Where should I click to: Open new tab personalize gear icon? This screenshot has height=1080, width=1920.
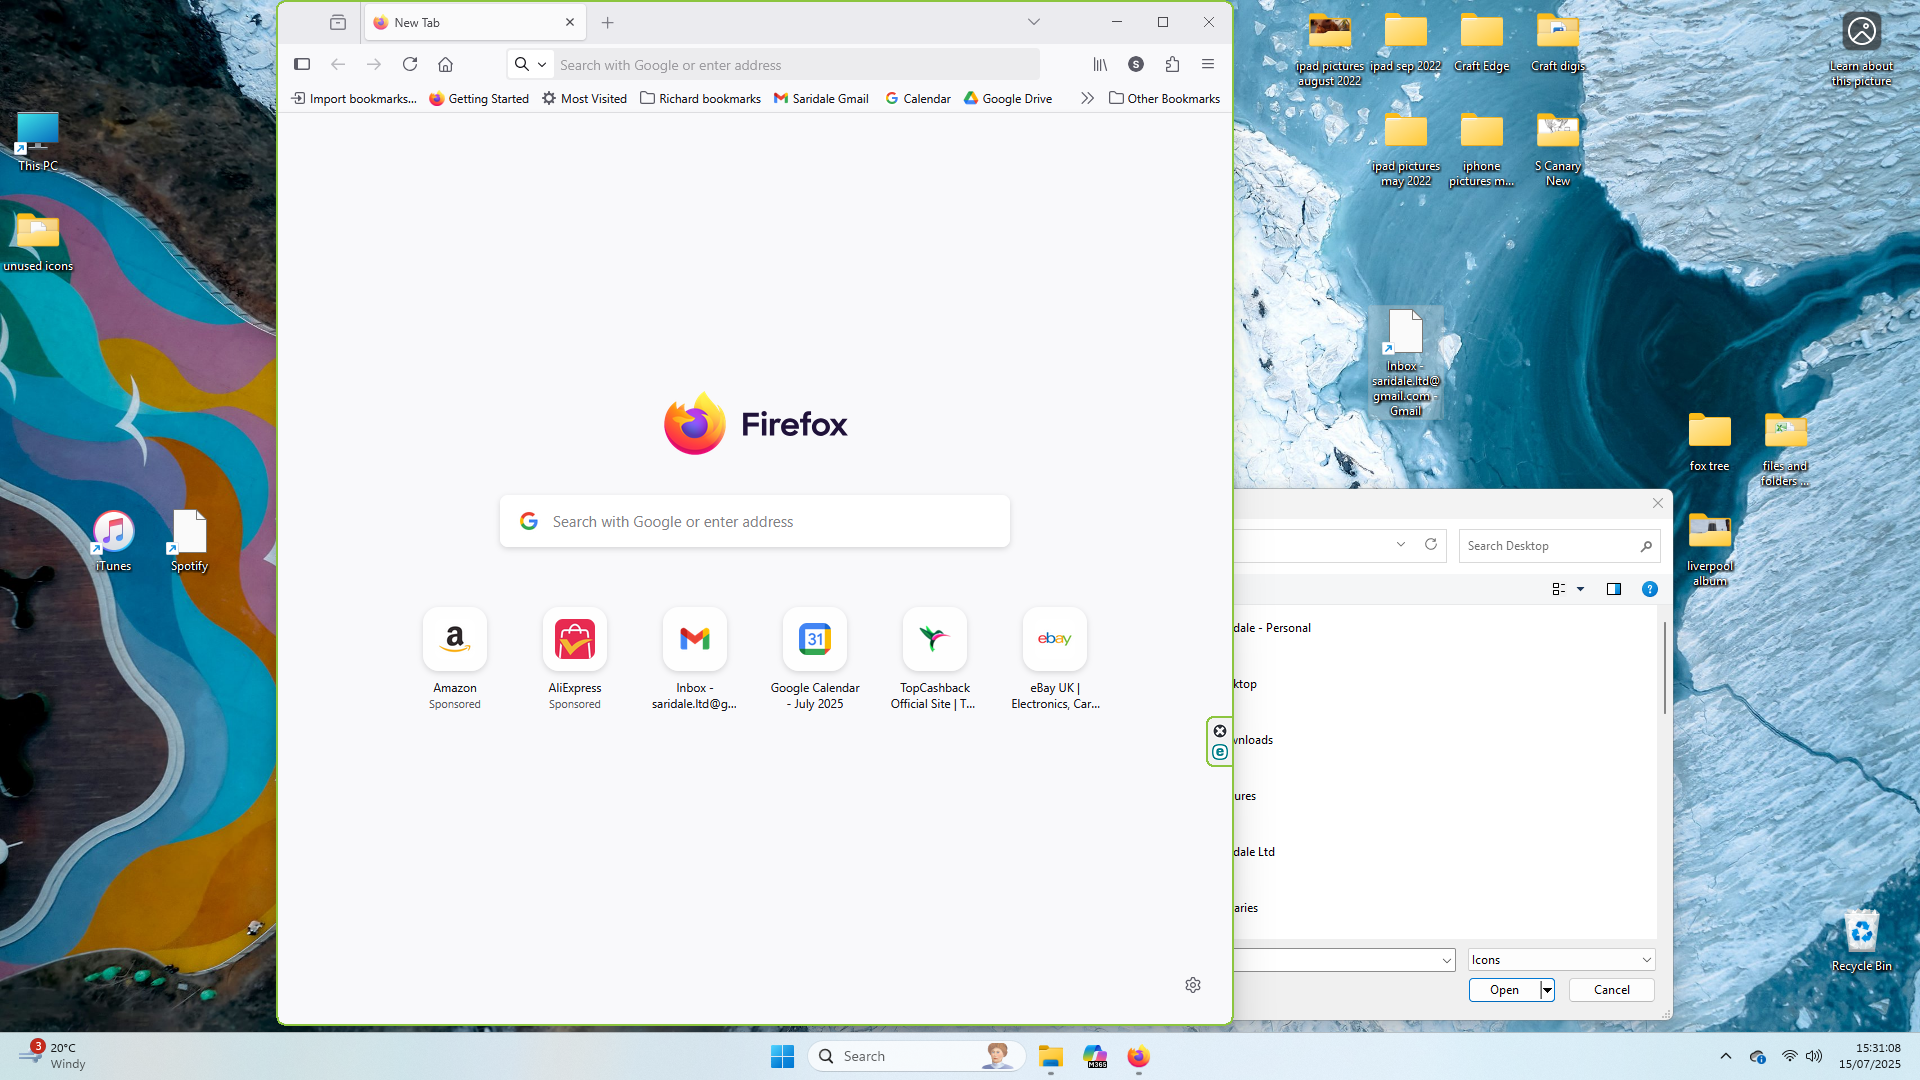1193,985
